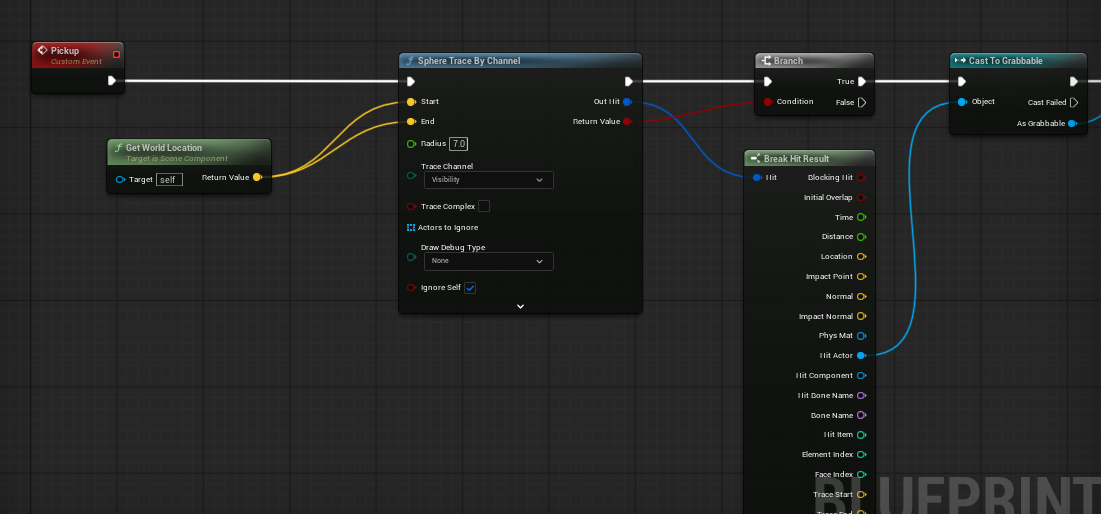Click the Hit Actor output pin
This screenshot has width=1101, height=514.
click(x=862, y=355)
